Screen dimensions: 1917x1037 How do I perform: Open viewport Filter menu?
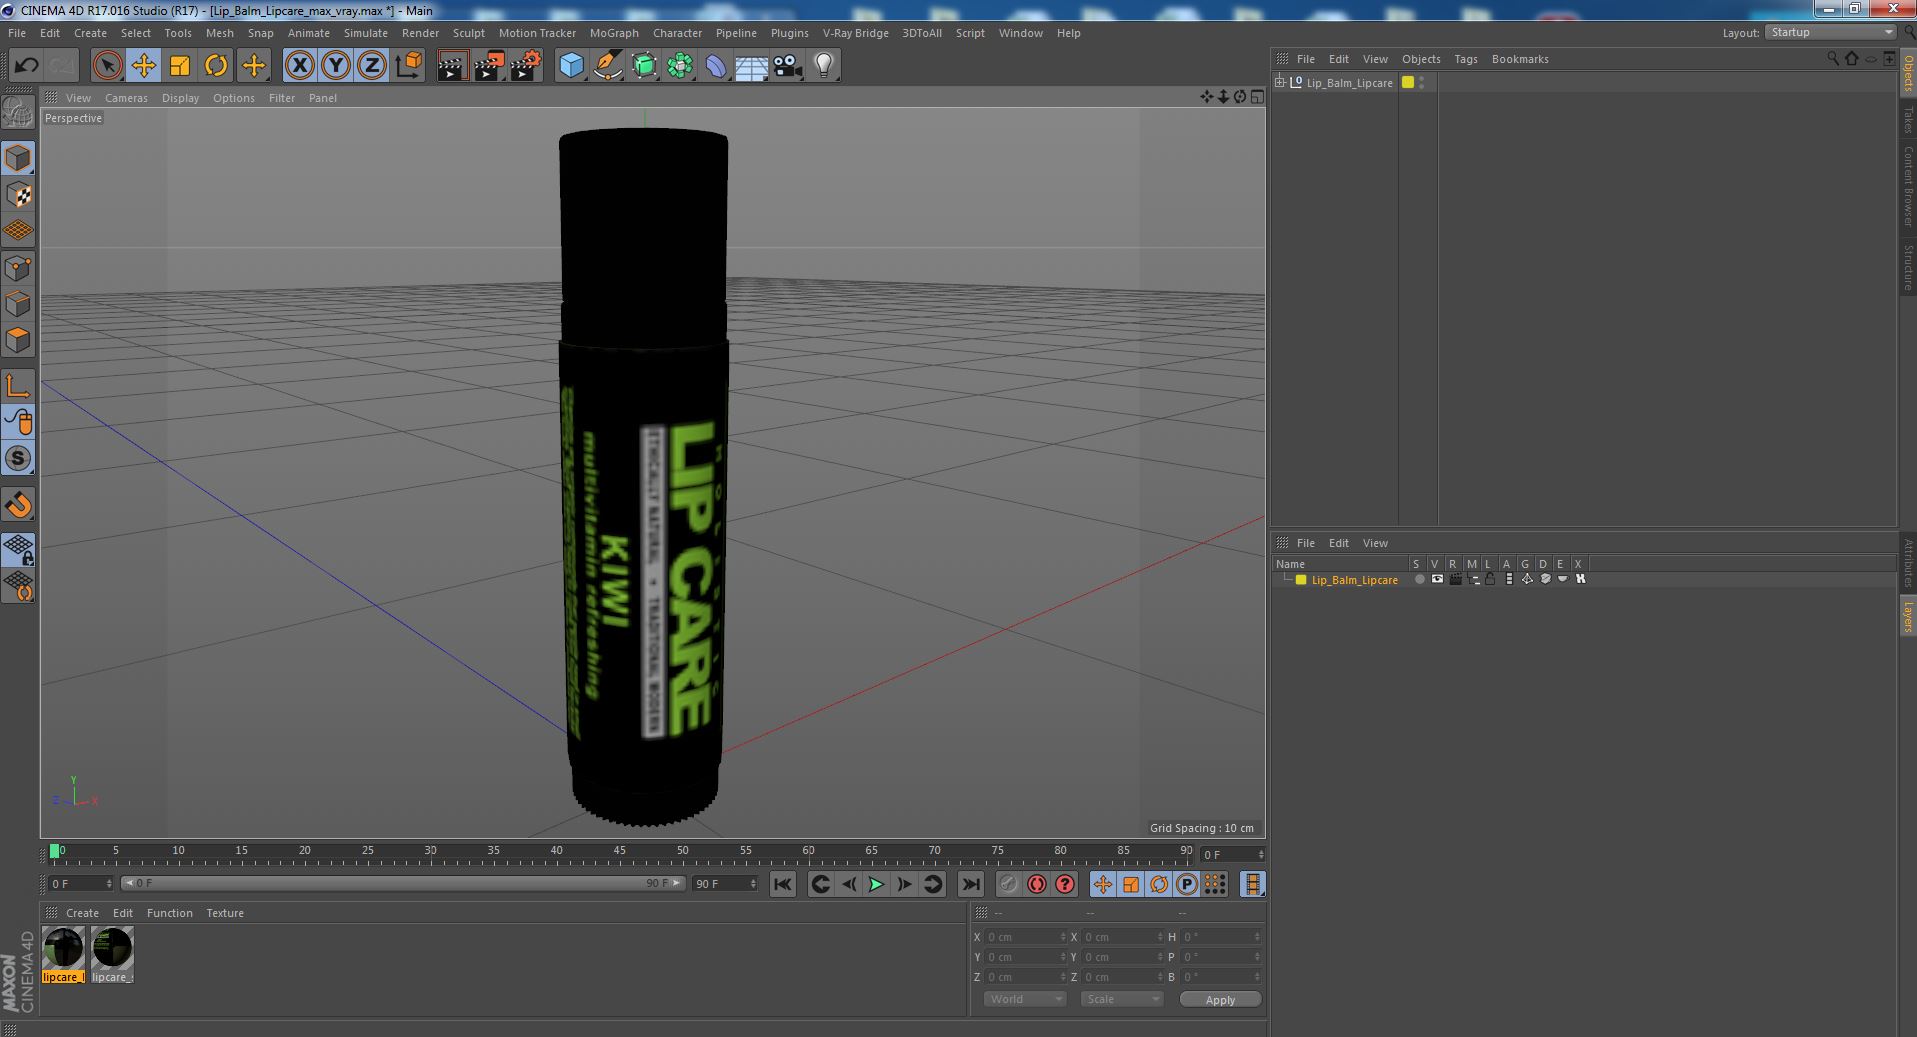coord(282,98)
